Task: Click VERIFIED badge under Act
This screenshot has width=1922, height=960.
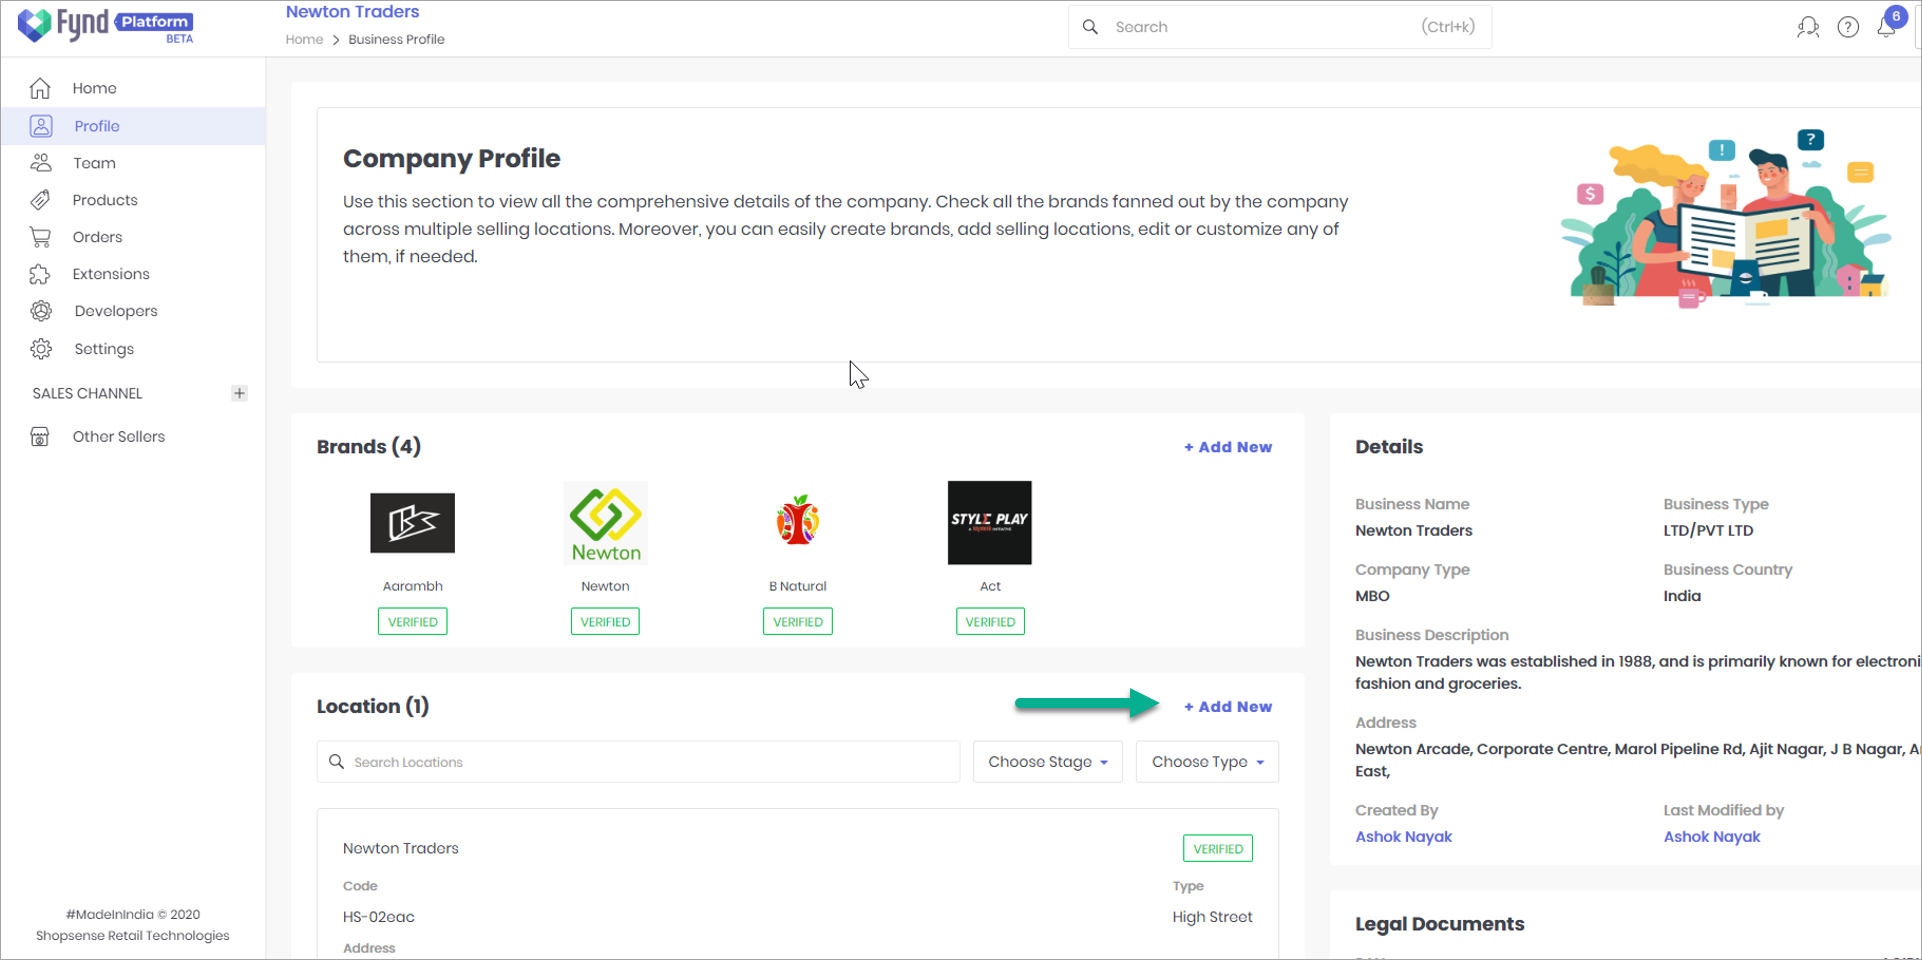Action: point(990,622)
